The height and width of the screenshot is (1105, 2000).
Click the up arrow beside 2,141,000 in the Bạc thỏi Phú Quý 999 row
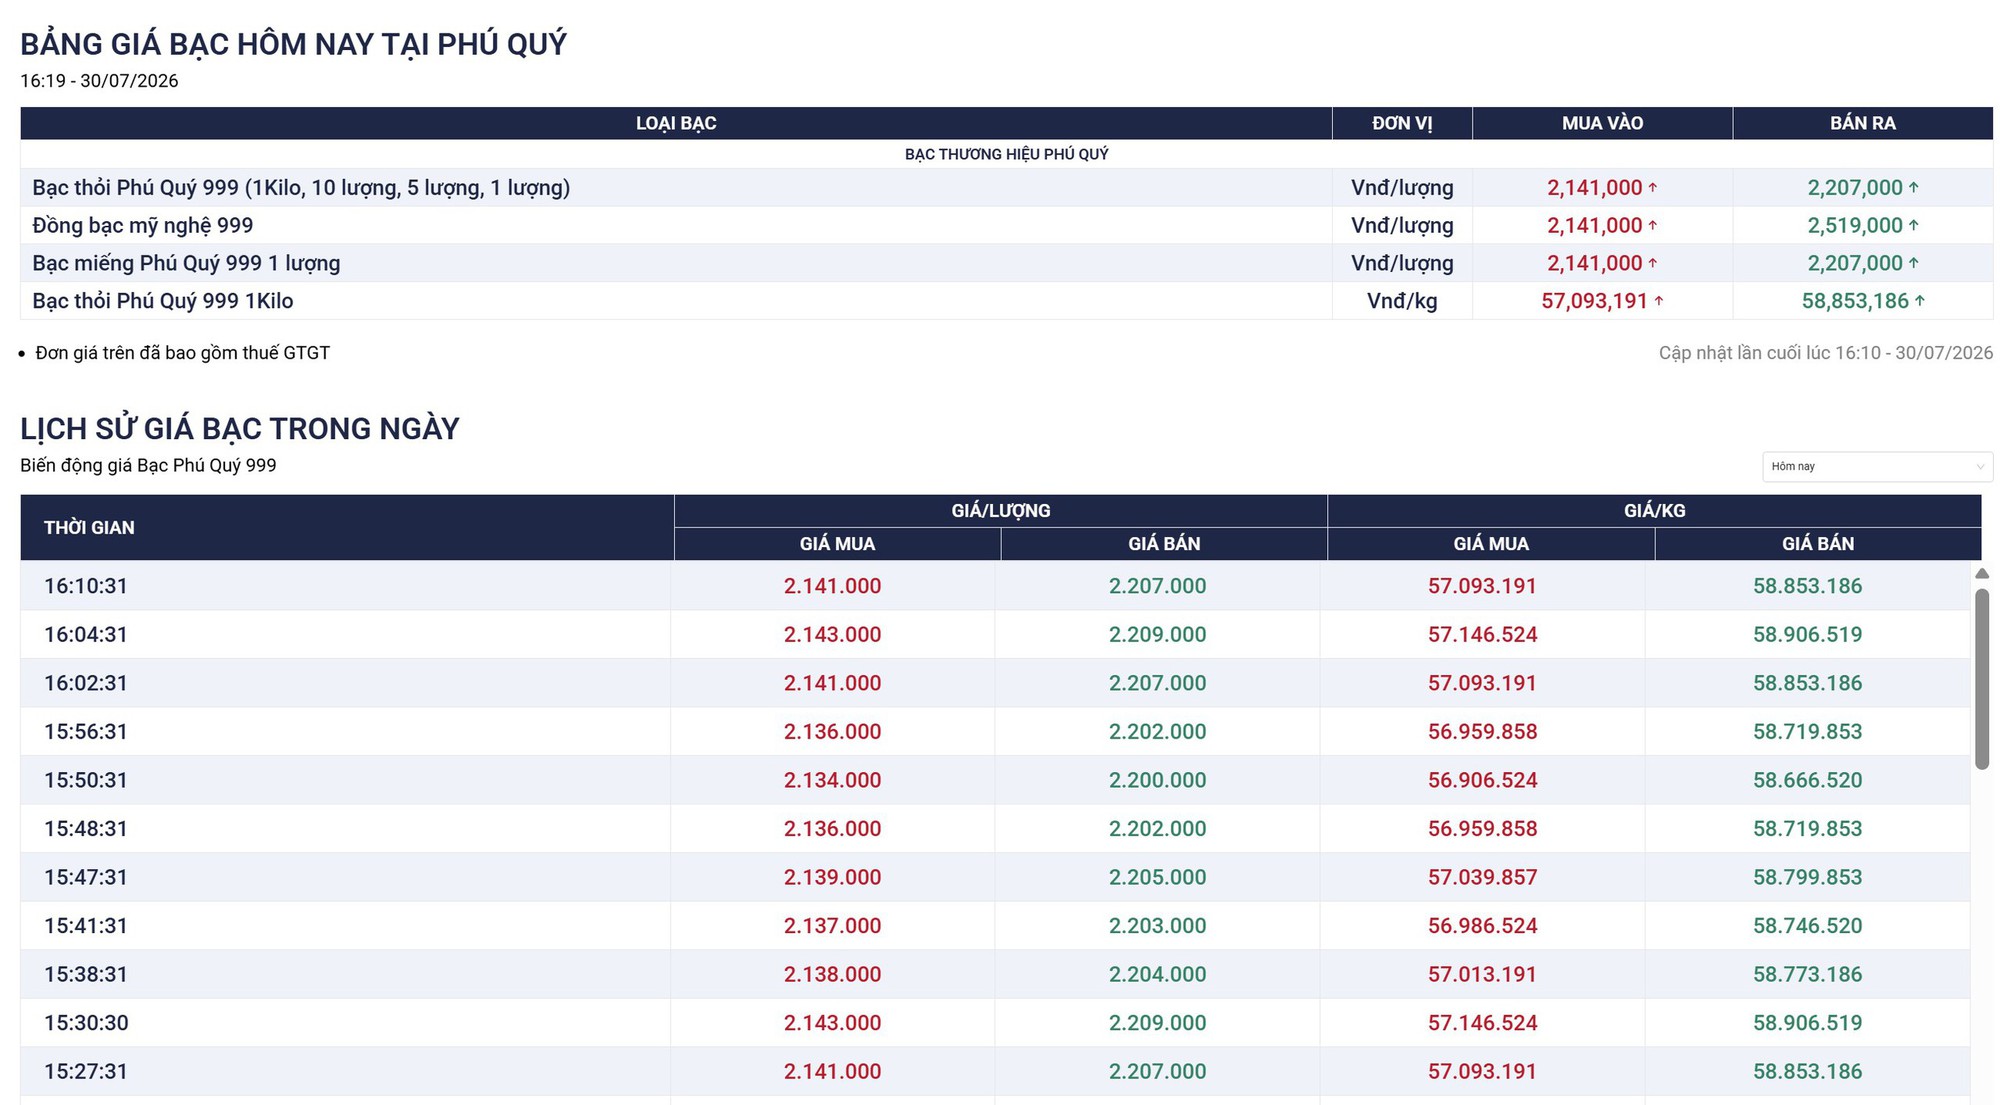coord(1653,187)
